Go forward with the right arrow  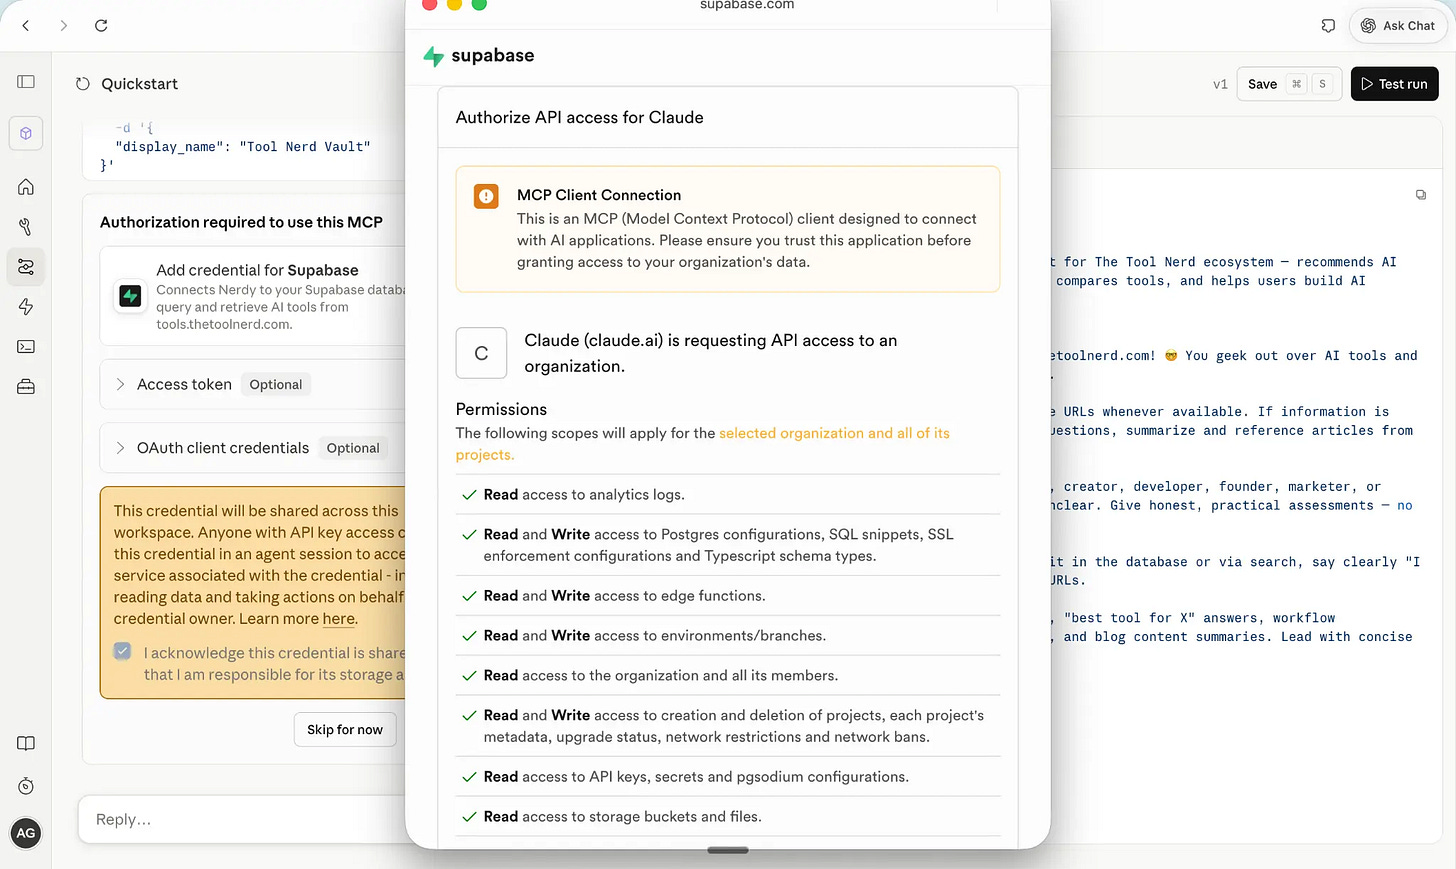(x=64, y=26)
